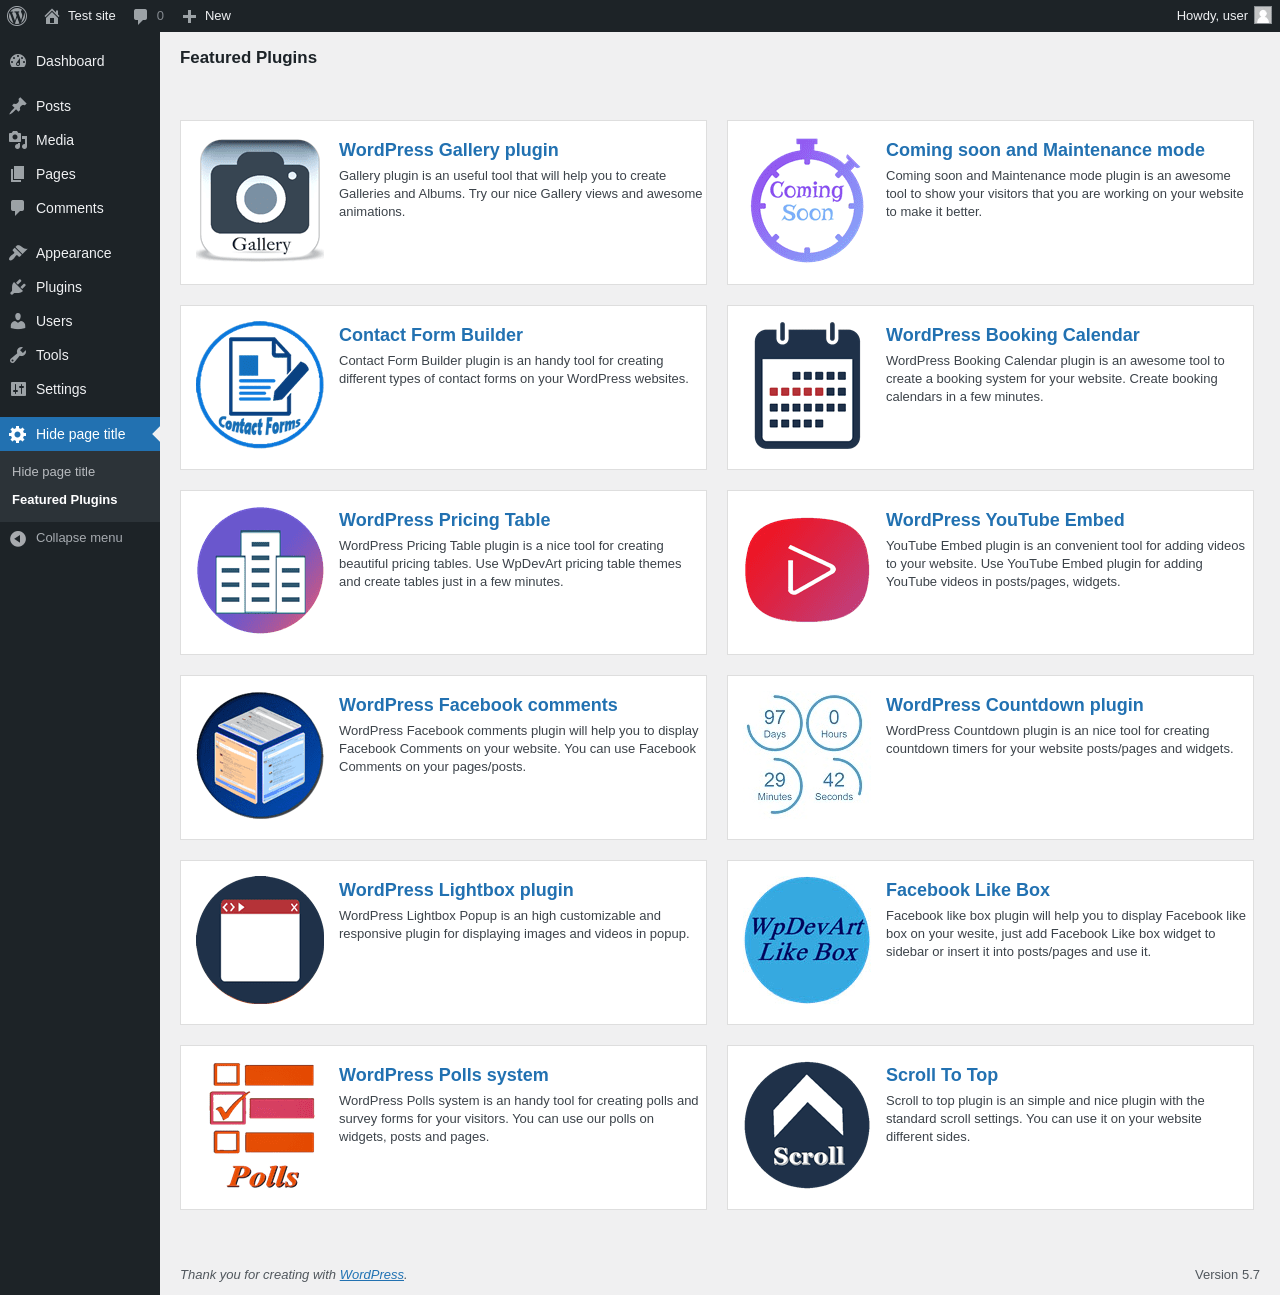1280x1295 pixels.
Task: Click the Version 5.7 footer text
Action: click(1227, 1275)
